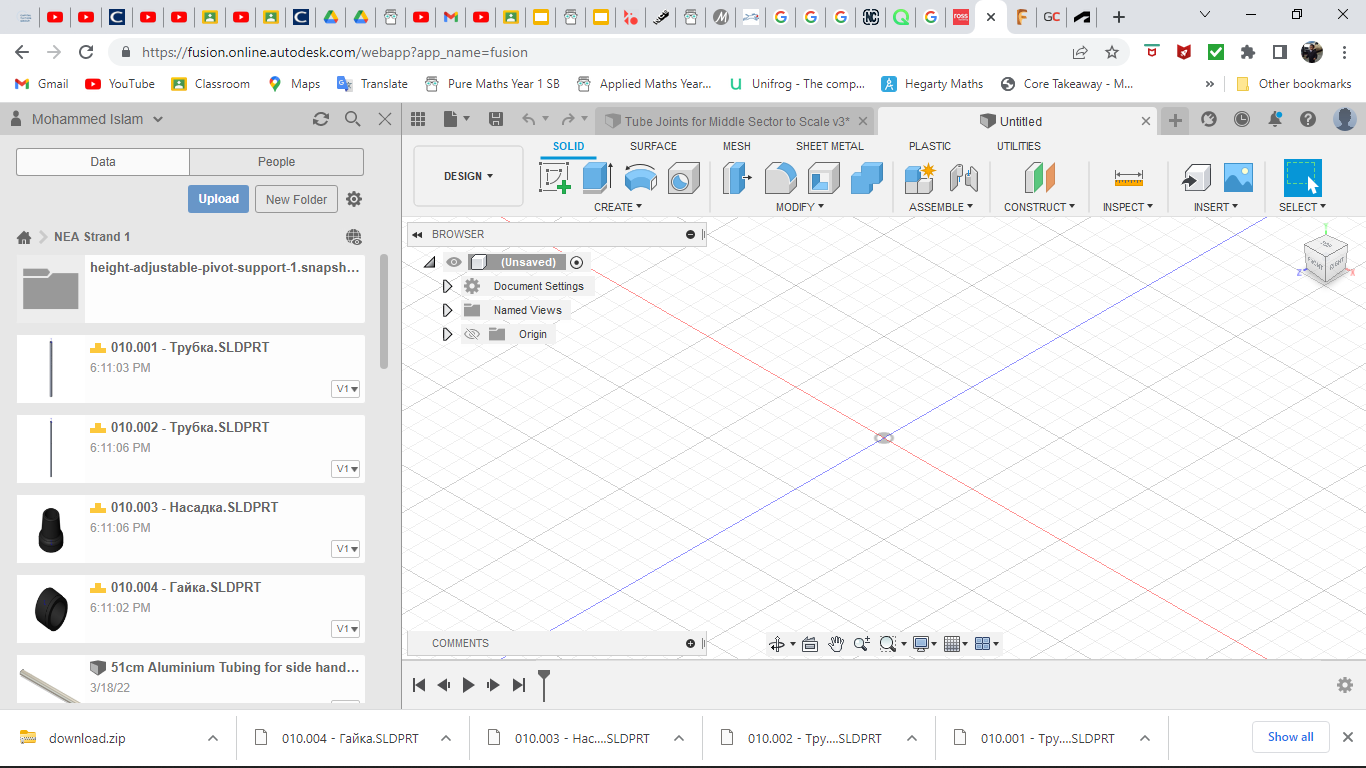The width and height of the screenshot is (1366, 768).
Task: Open the Measure tool under Inspect
Action: (x=1128, y=178)
